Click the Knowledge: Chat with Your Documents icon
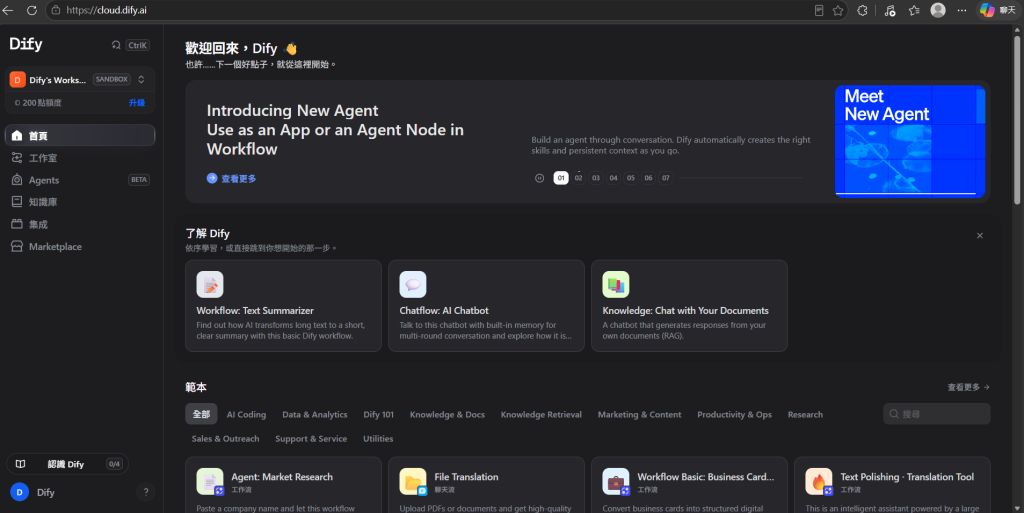The height and width of the screenshot is (513, 1024). tap(616, 285)
